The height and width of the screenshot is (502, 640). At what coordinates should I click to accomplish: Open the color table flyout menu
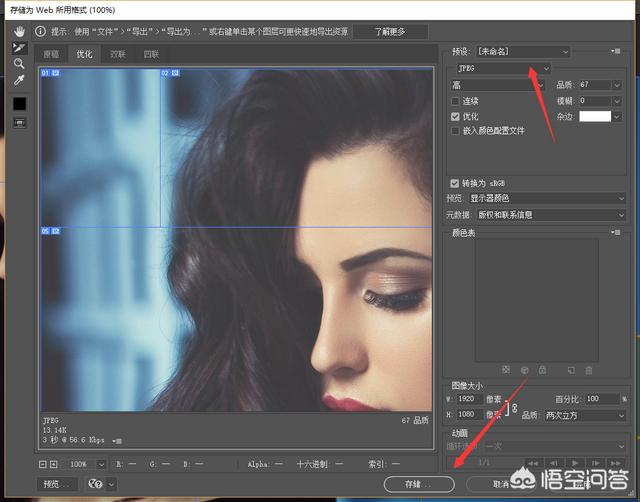point(616,232)
